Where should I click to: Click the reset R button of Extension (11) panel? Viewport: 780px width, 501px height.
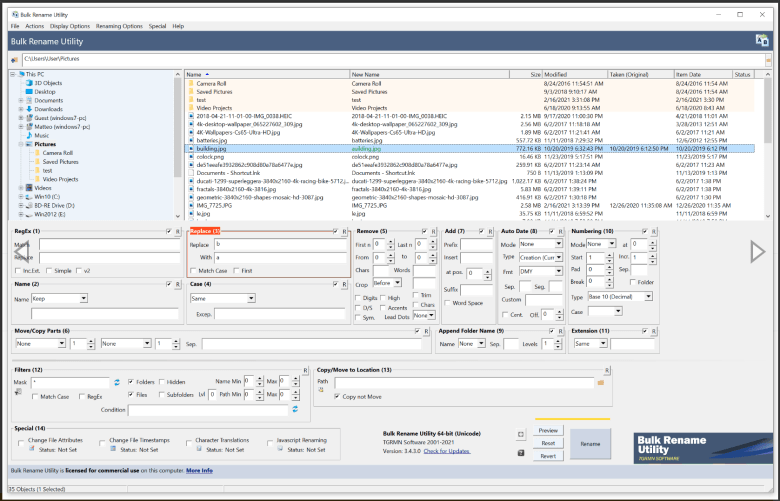pyautogui.click(x=654, y=331)
